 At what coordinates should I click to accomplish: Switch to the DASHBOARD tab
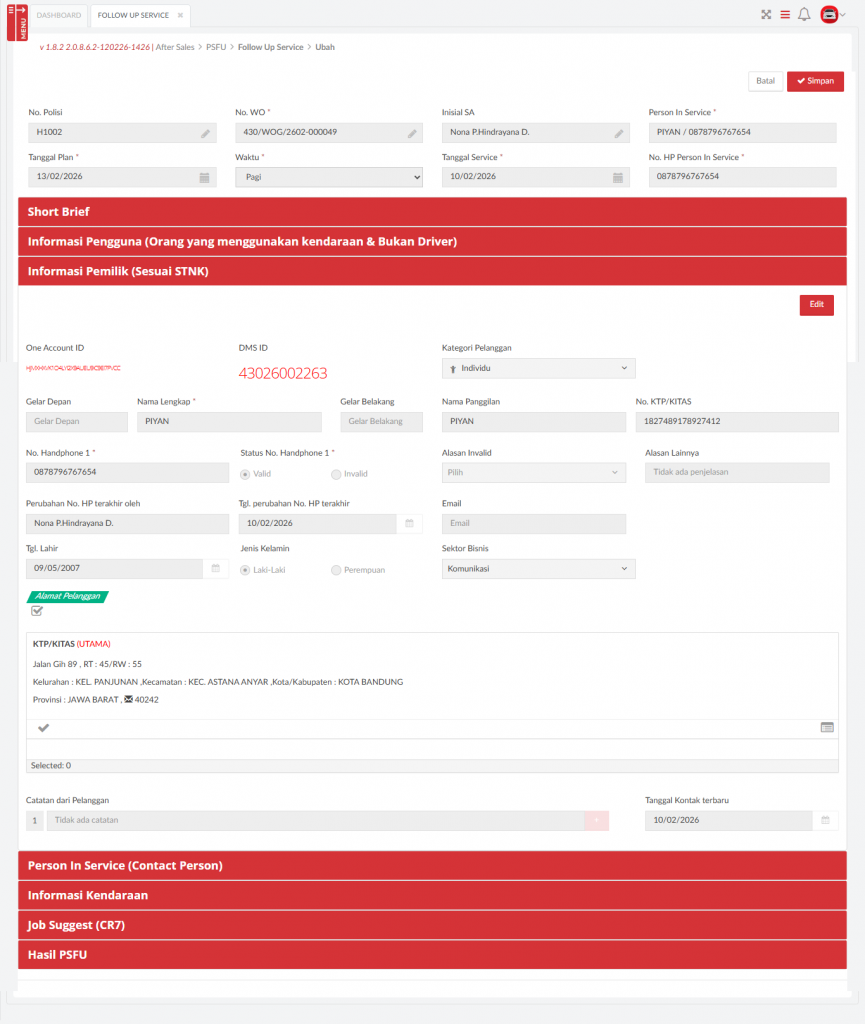click(x=59, y=16)
